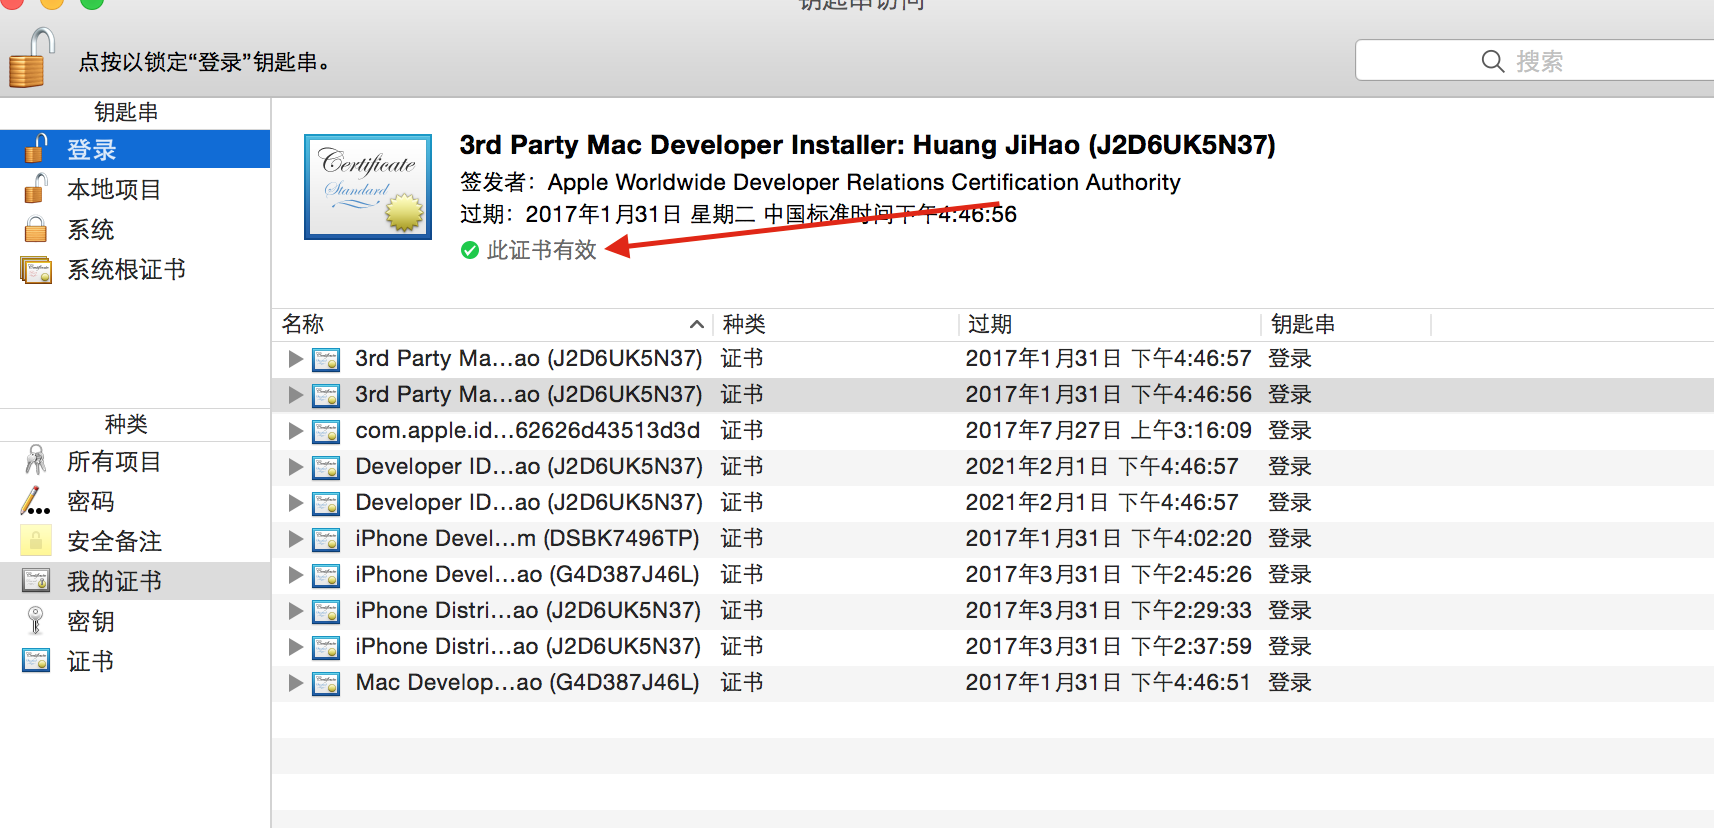Click certificate icon of Mac Develop row
The height and width of the screenshot is (828, 1714).
326,683
